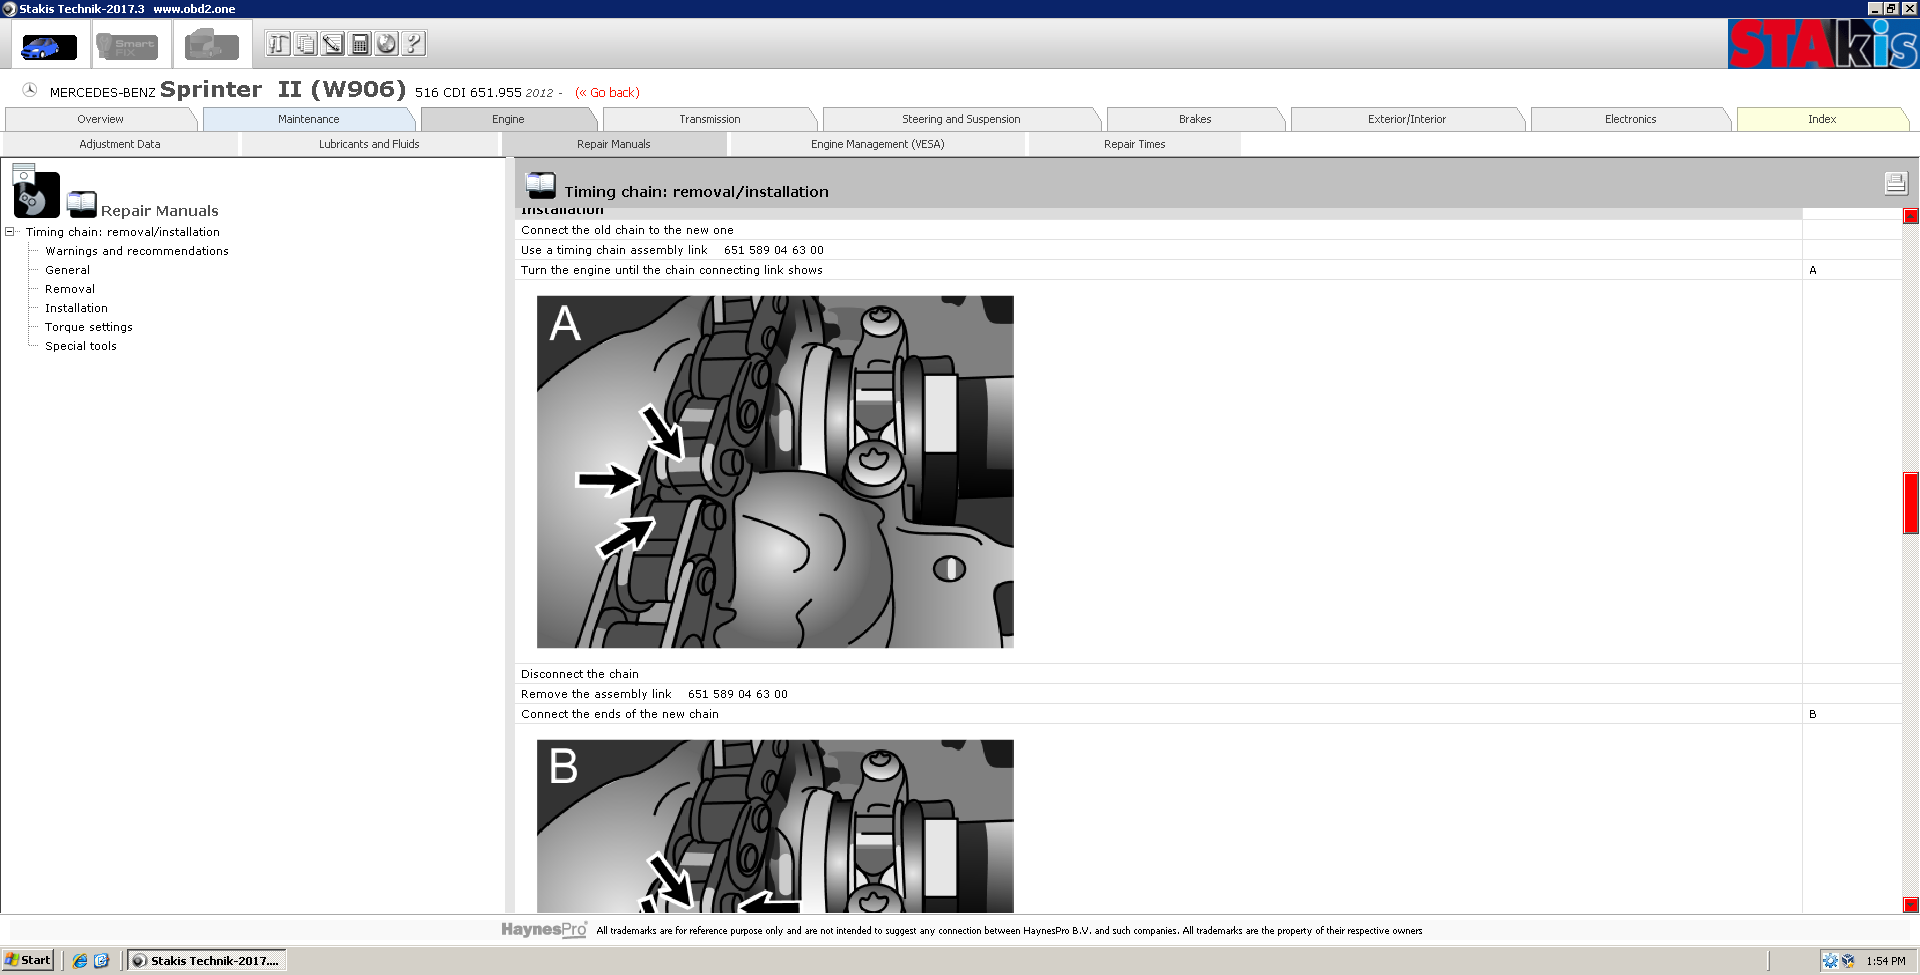The height and width of the screenshot is (975, 1920).
Task: Open help with the question mark icon
Action: 413,44
